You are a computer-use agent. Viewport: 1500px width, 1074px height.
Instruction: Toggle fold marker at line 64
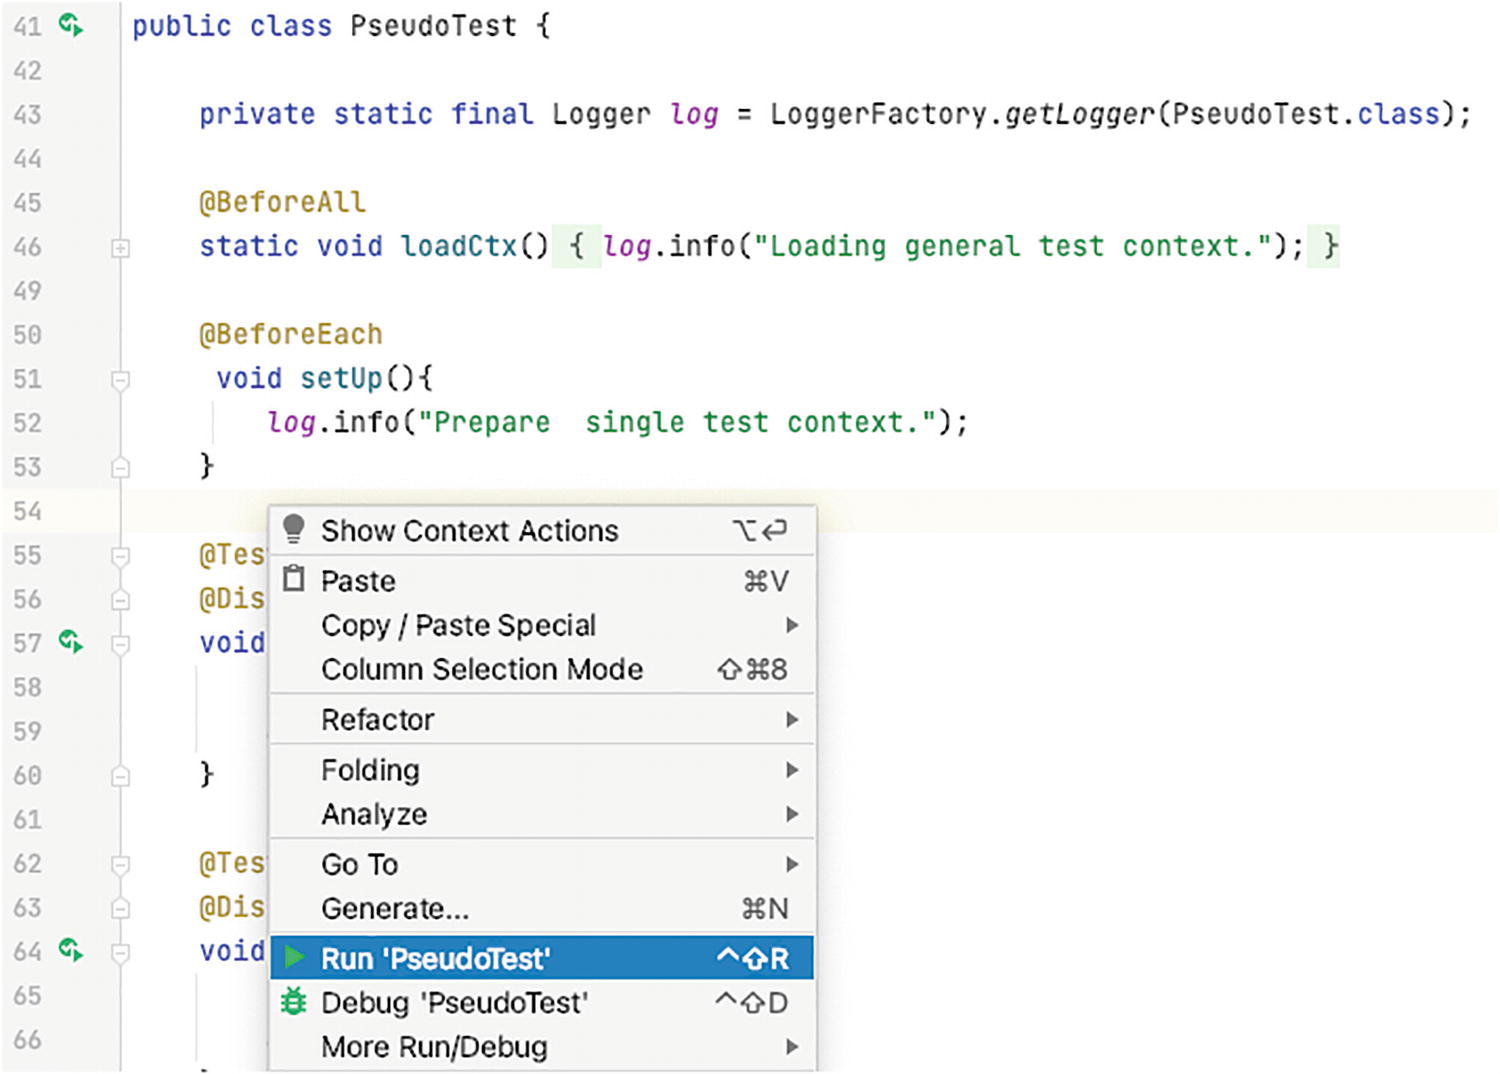coord(120,952)
